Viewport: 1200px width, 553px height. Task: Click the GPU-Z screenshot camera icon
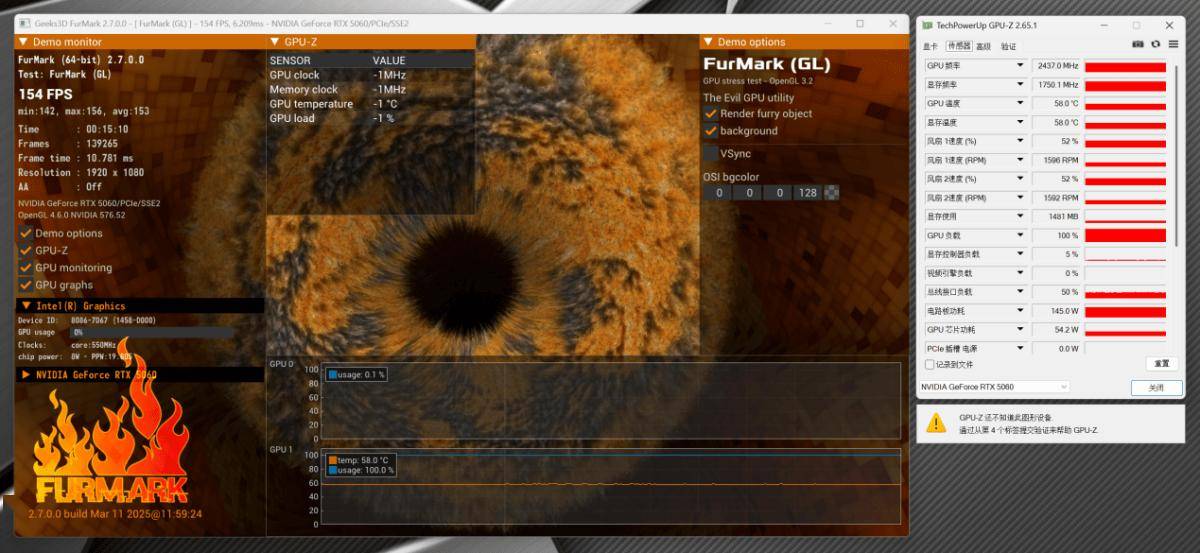point(1138,45)
